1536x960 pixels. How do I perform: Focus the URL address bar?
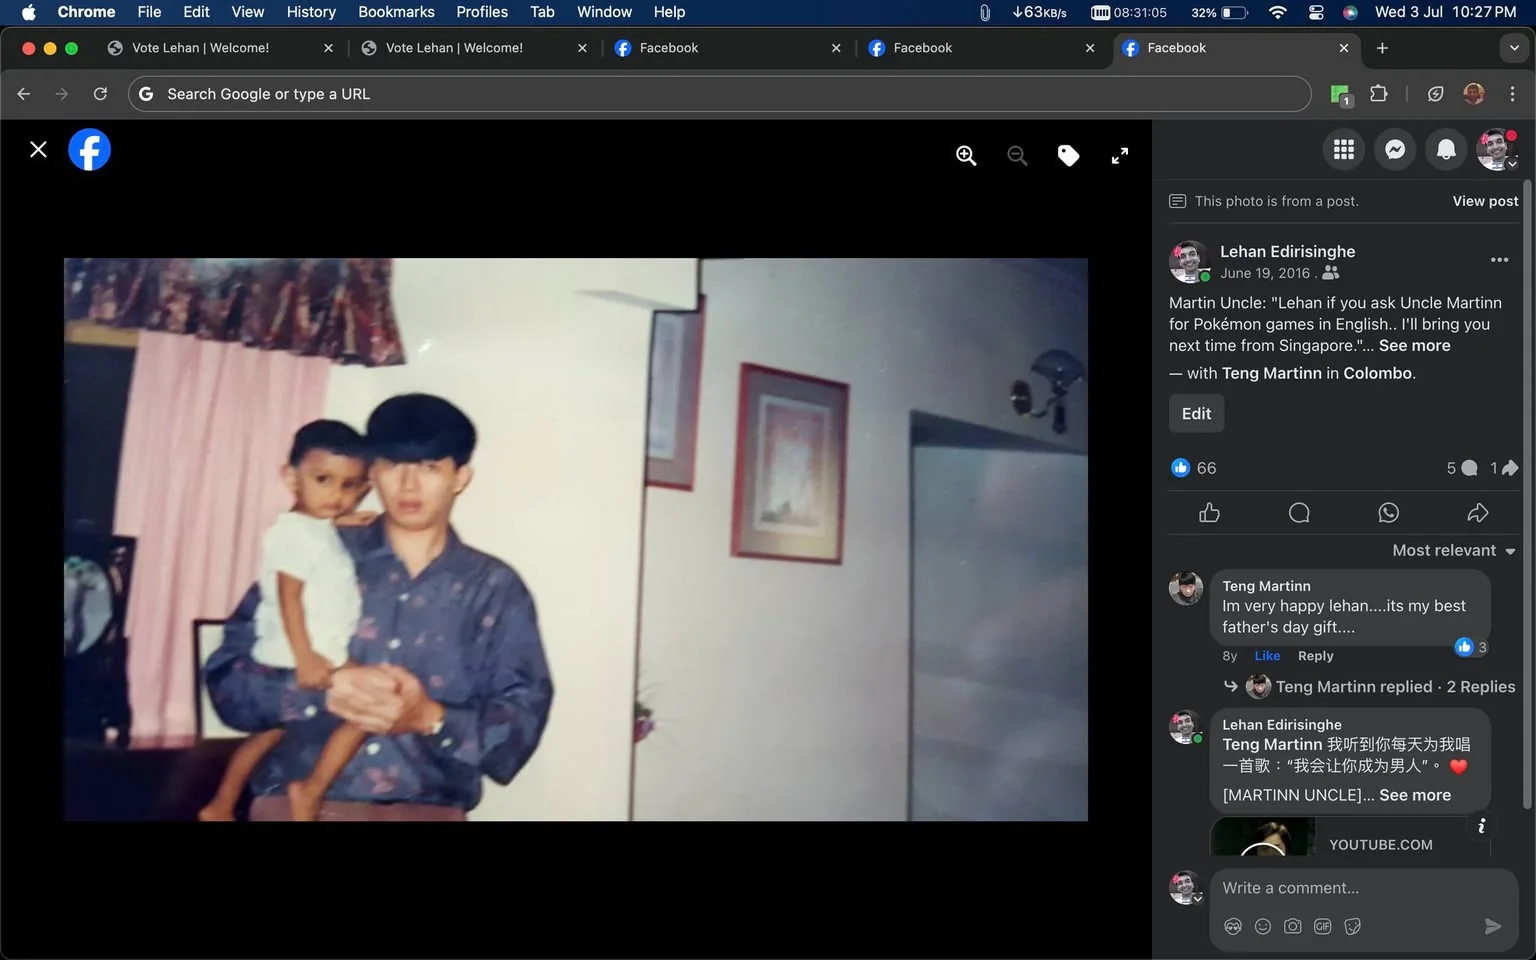click(x=720, y=94)
